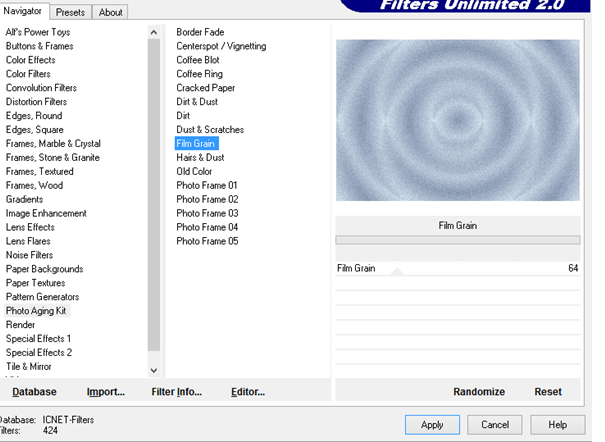This screenshot has width=605, height=442.
Task: Click the category list scroll up arrow
Action: tap(154, 32)
